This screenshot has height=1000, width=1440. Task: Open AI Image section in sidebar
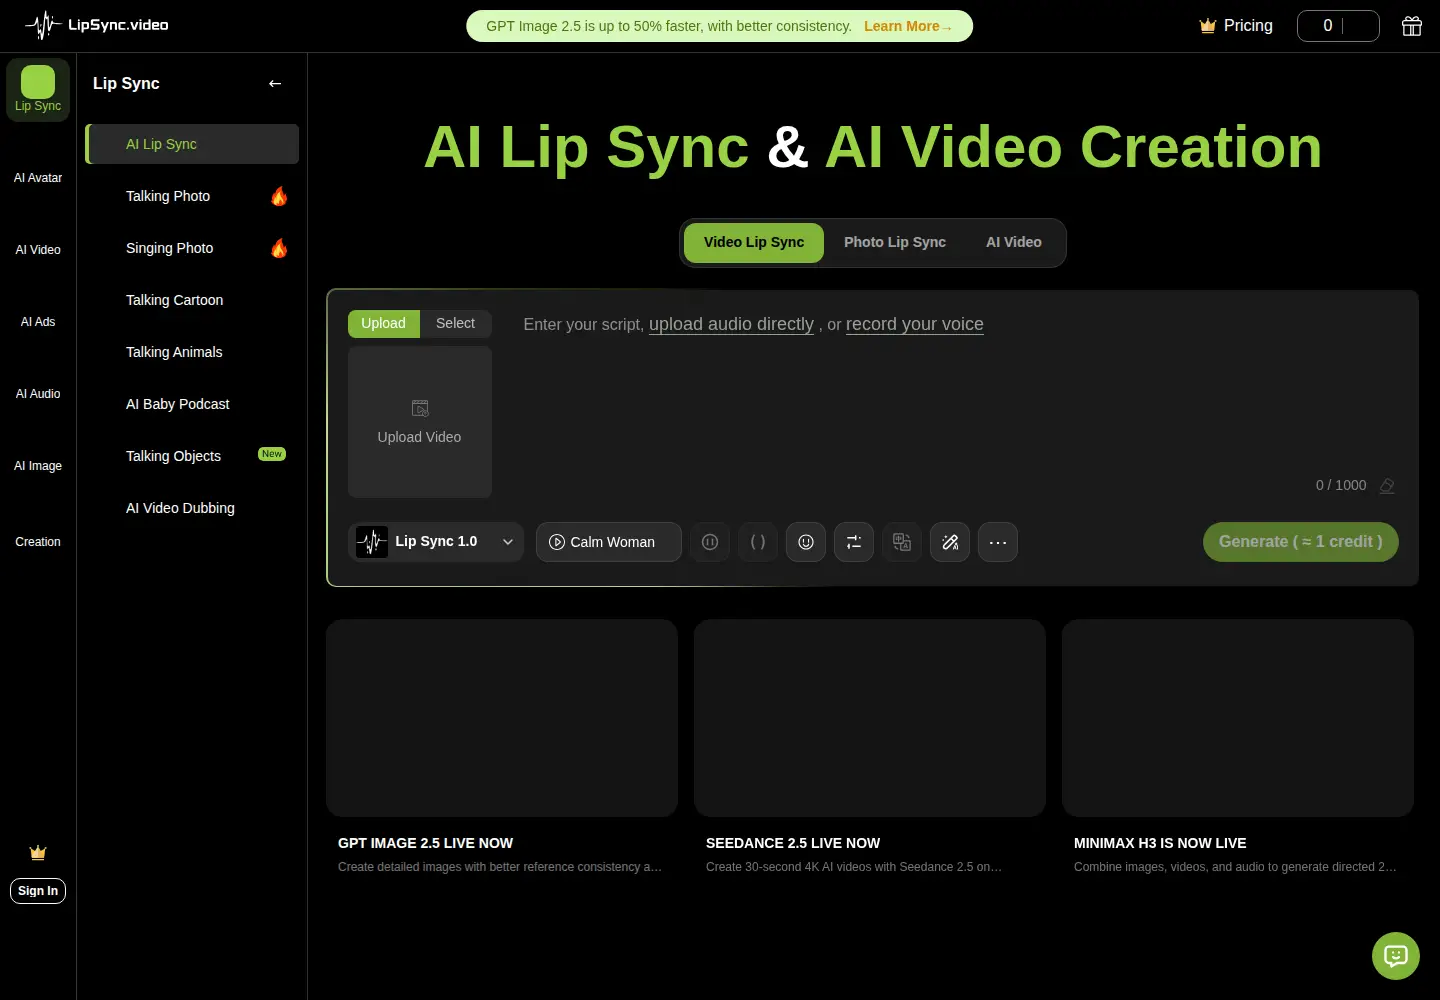(x=38, y=466)
